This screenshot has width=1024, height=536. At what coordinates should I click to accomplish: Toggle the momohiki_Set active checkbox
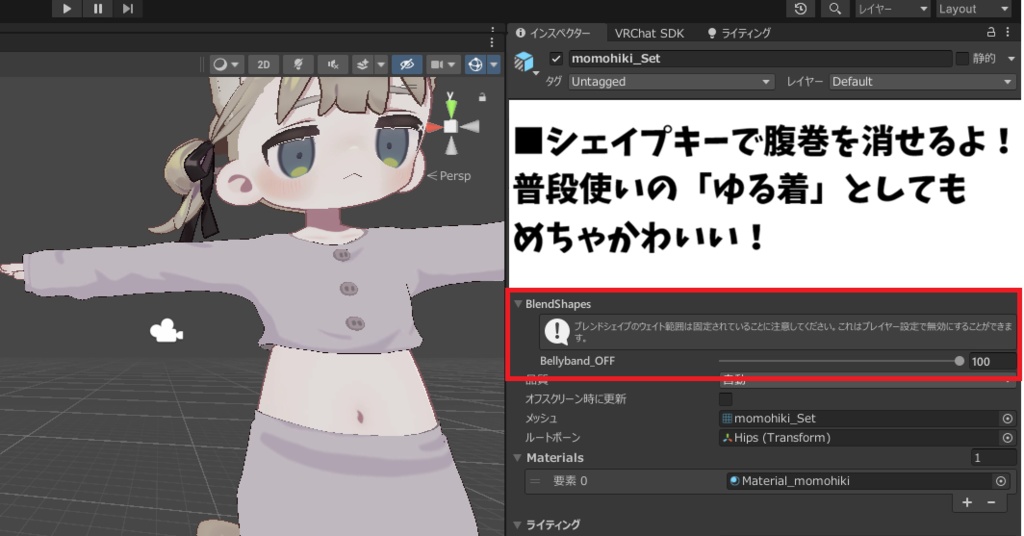(x=556, y=59)
